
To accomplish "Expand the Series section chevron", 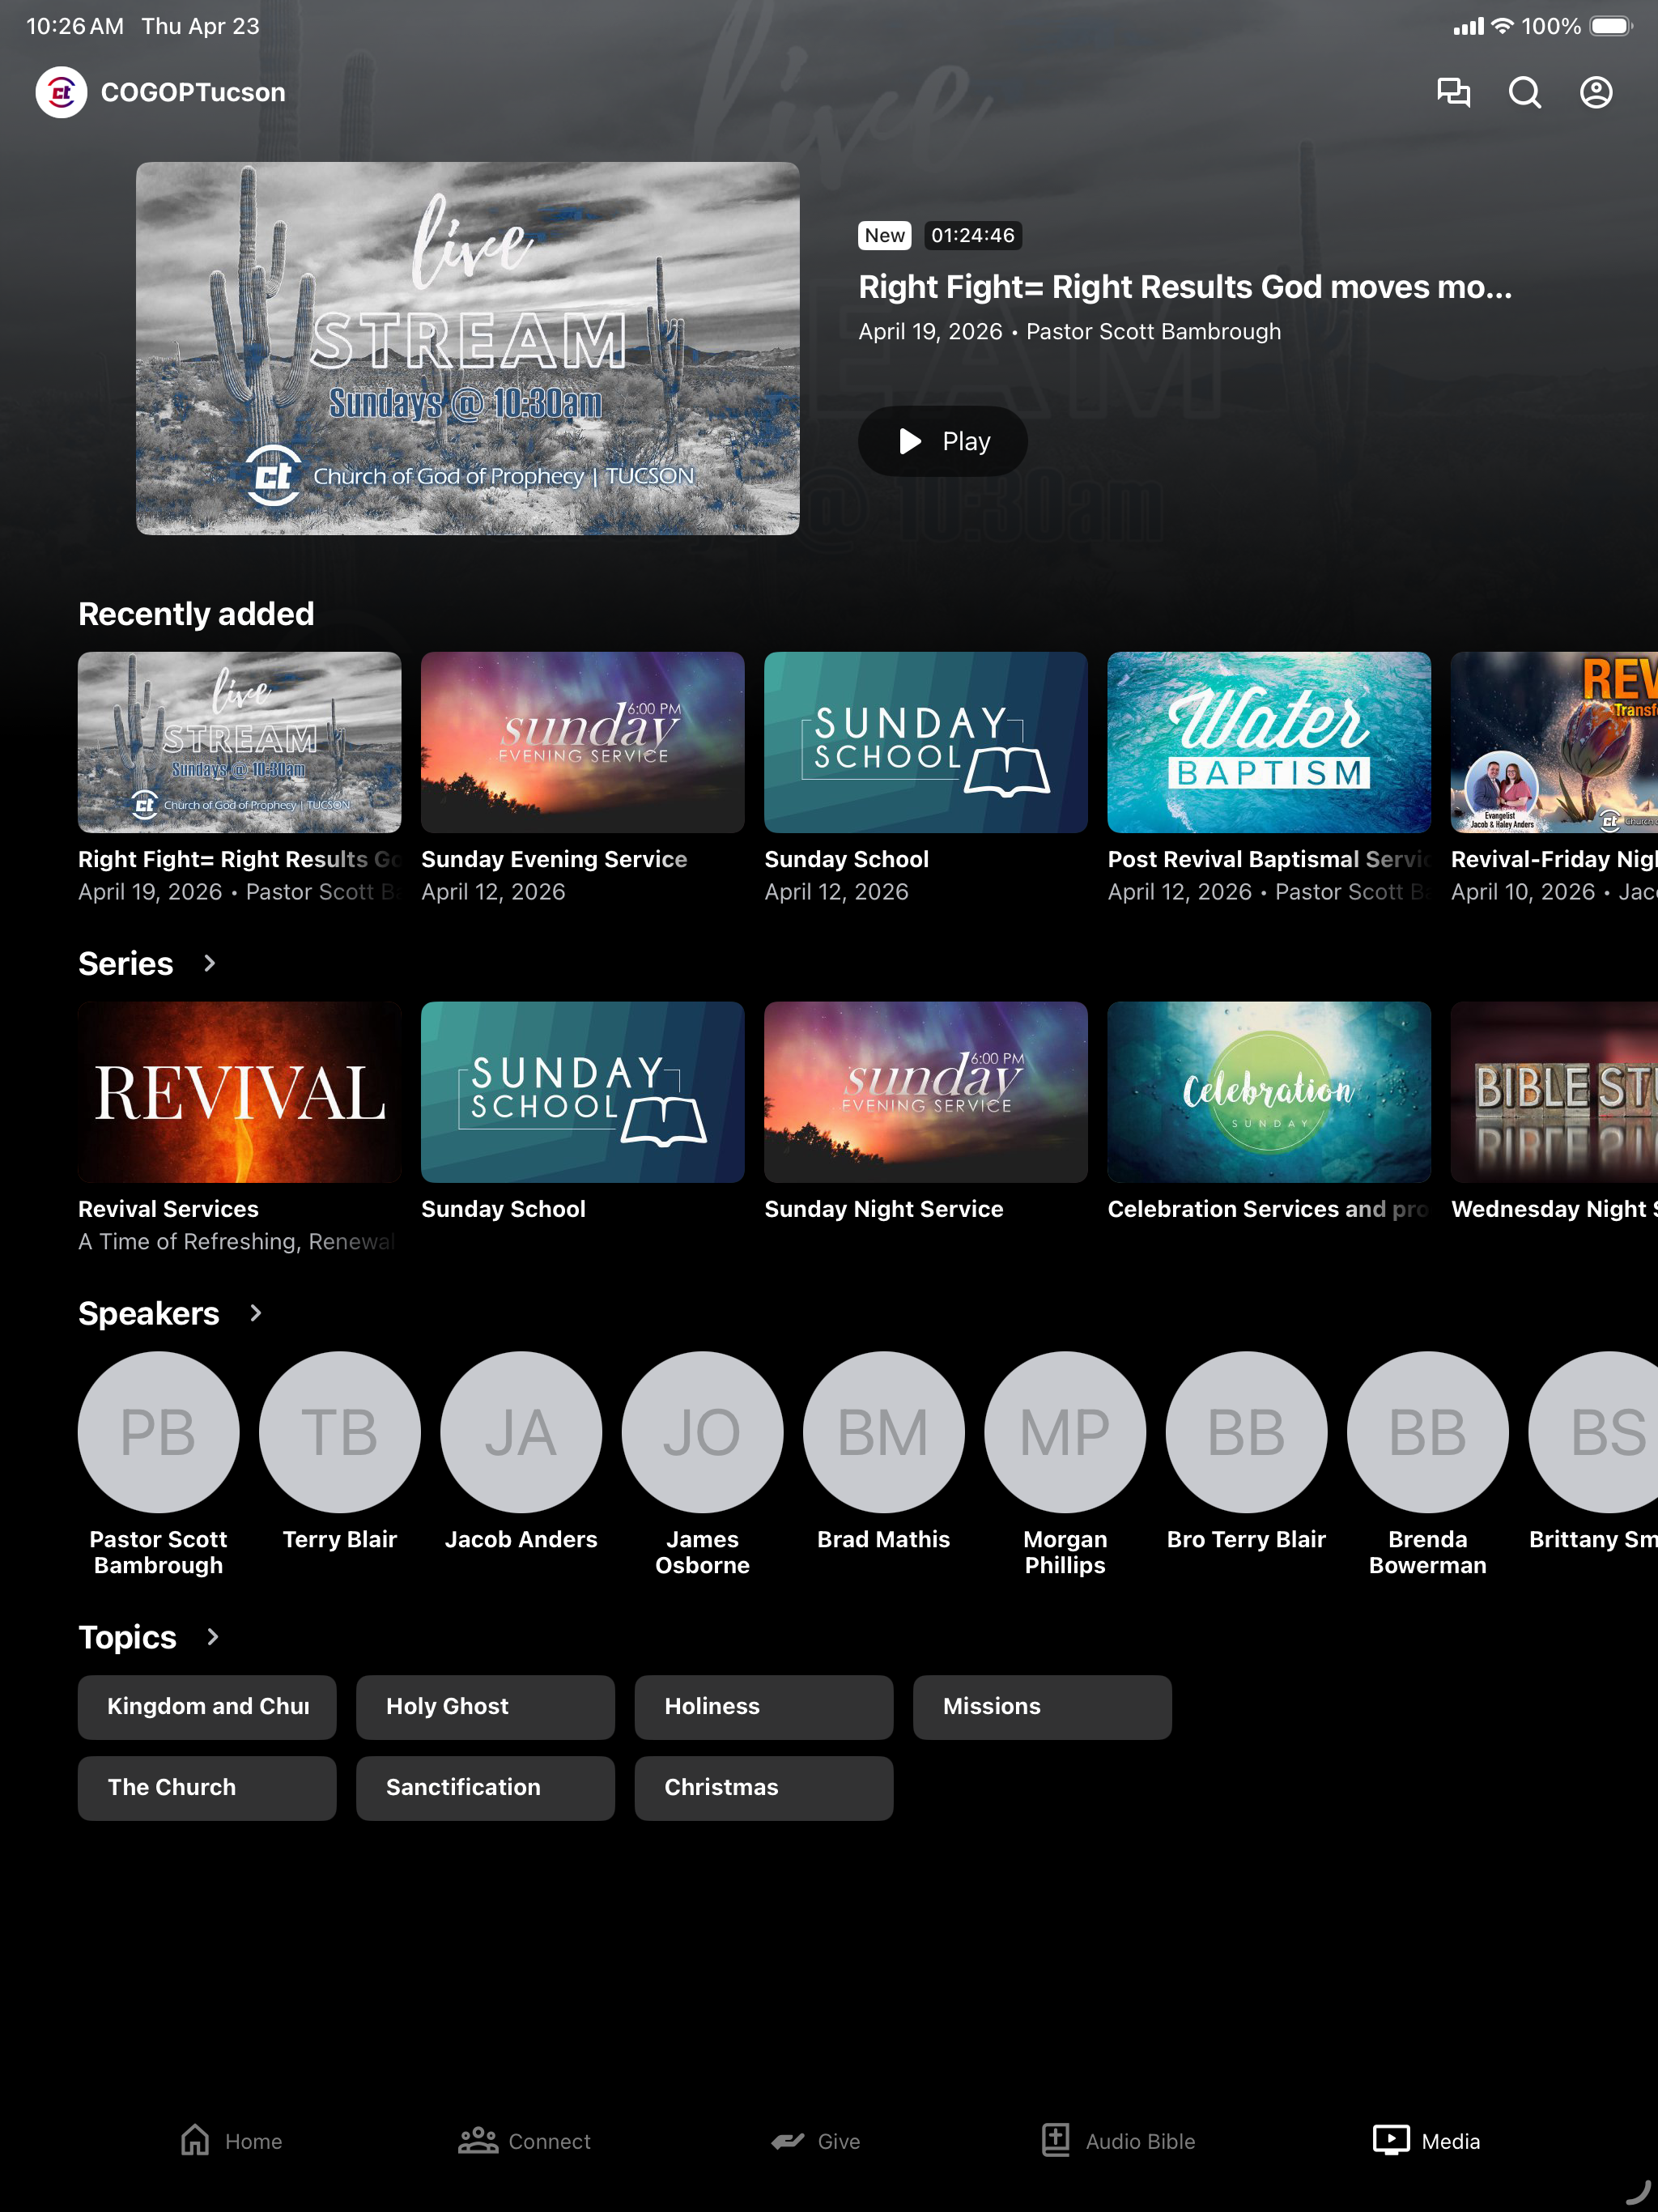I will (x=209, y=963).
